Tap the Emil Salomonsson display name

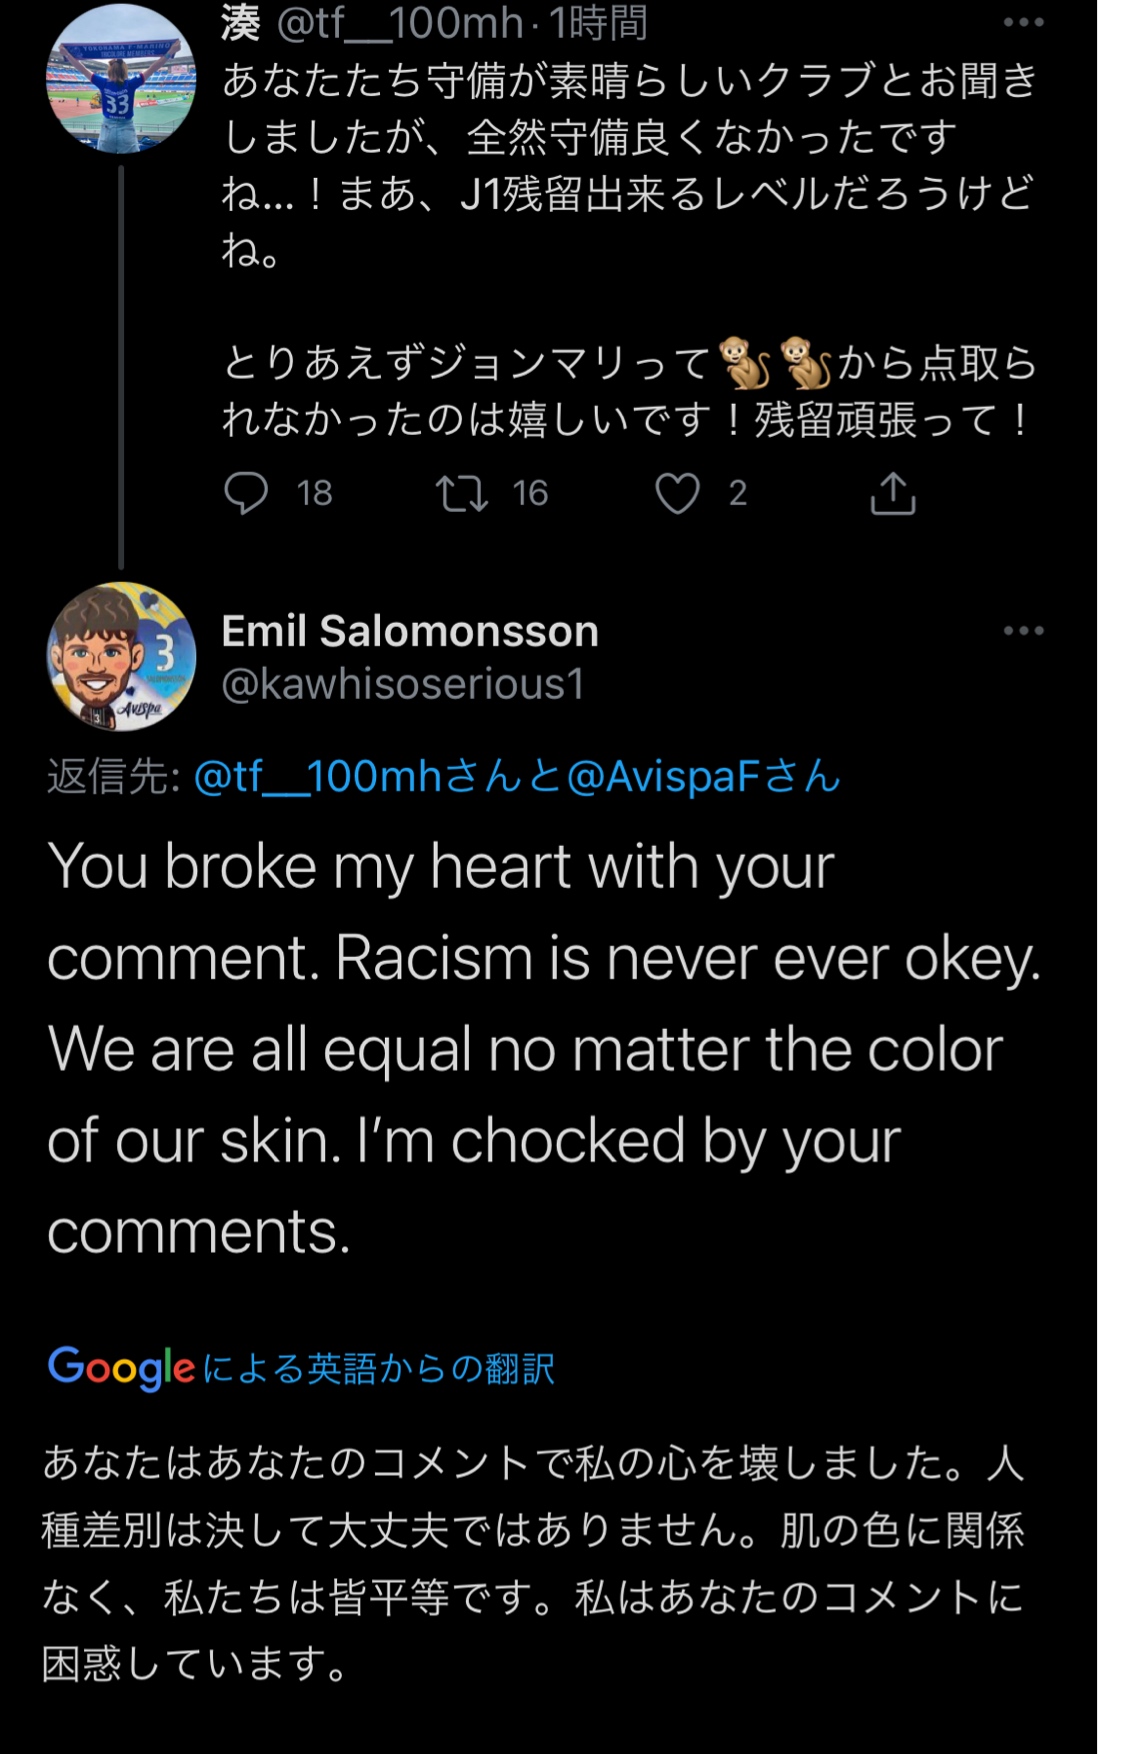coord(410,631)
